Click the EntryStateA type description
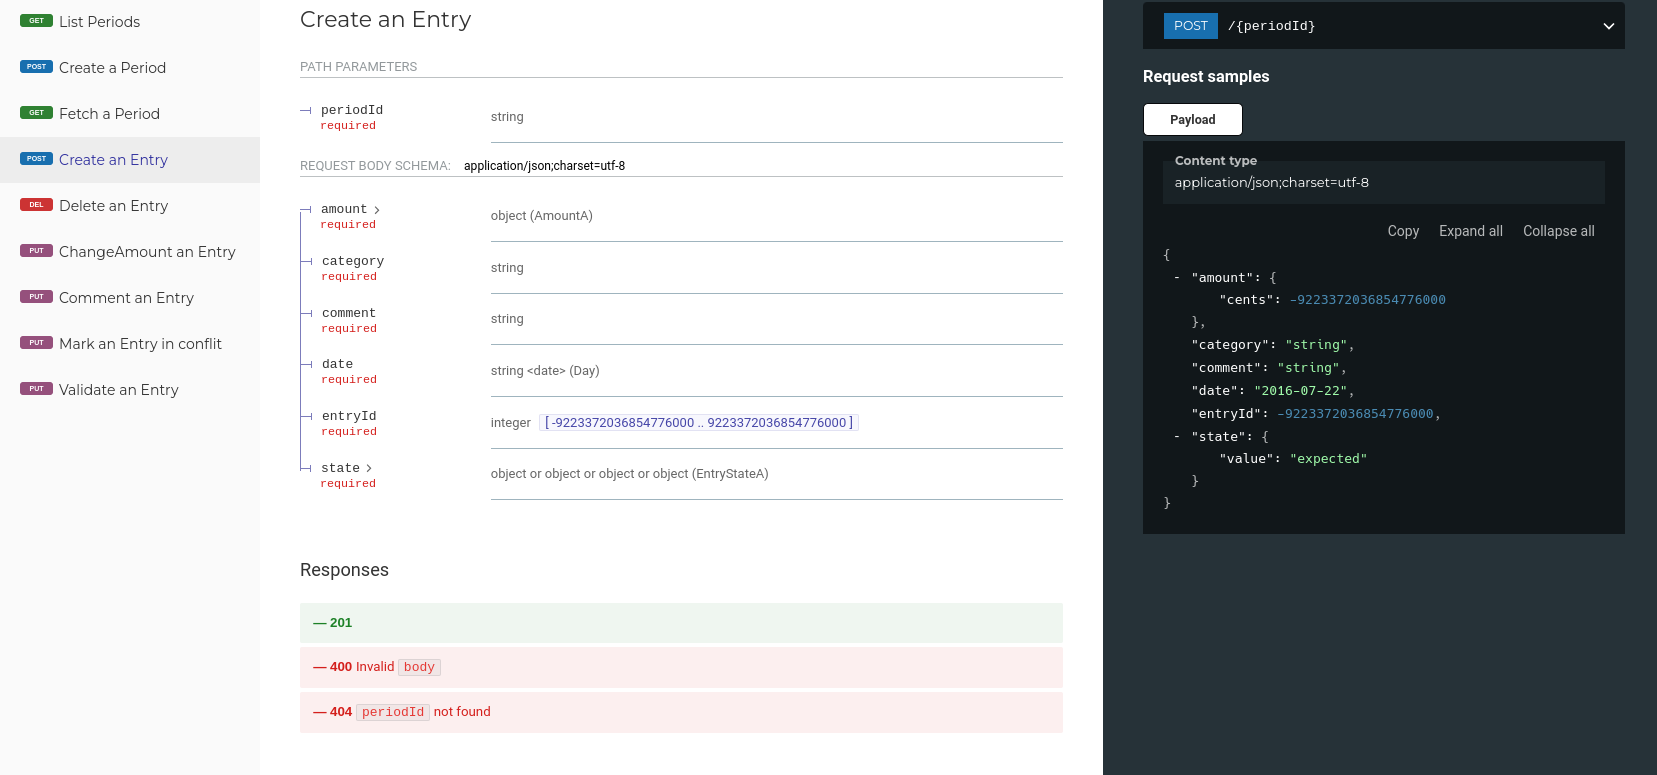 [x=630, y=474]
